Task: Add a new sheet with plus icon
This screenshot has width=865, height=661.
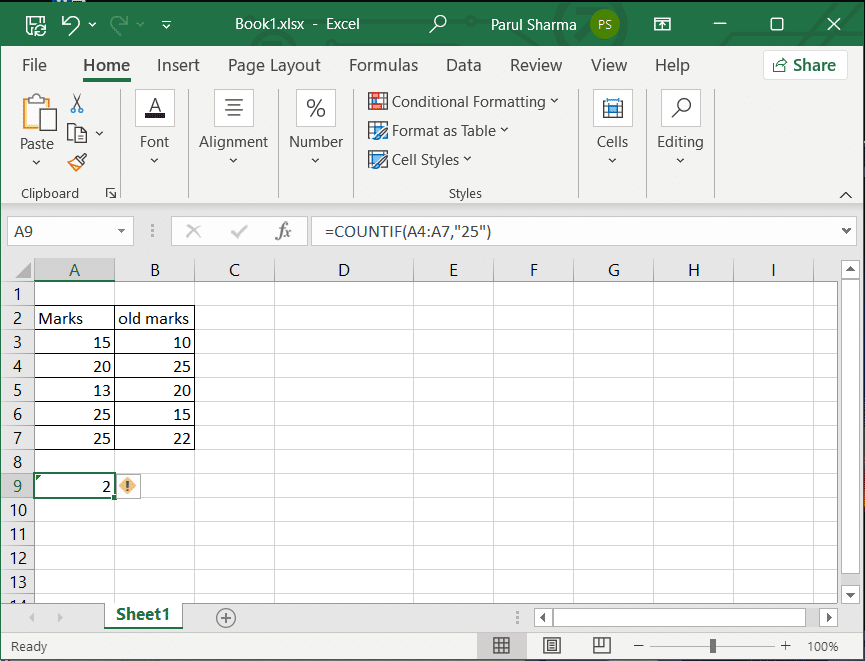Action: [x=226, y=617]
